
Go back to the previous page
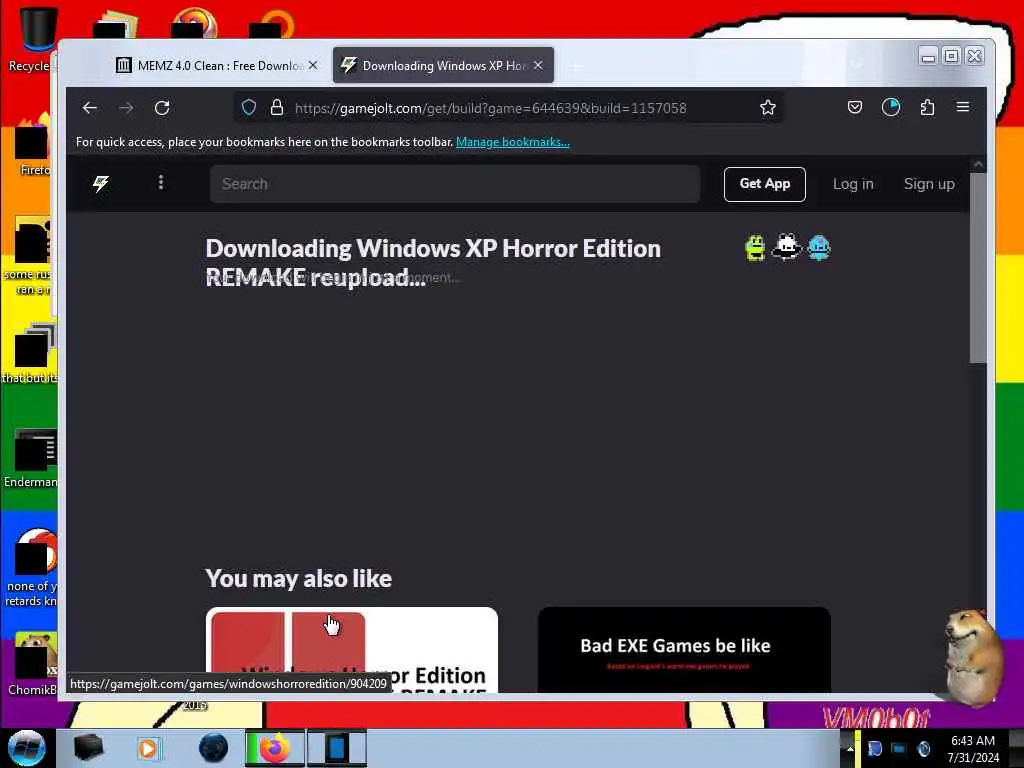coord(90,108)
